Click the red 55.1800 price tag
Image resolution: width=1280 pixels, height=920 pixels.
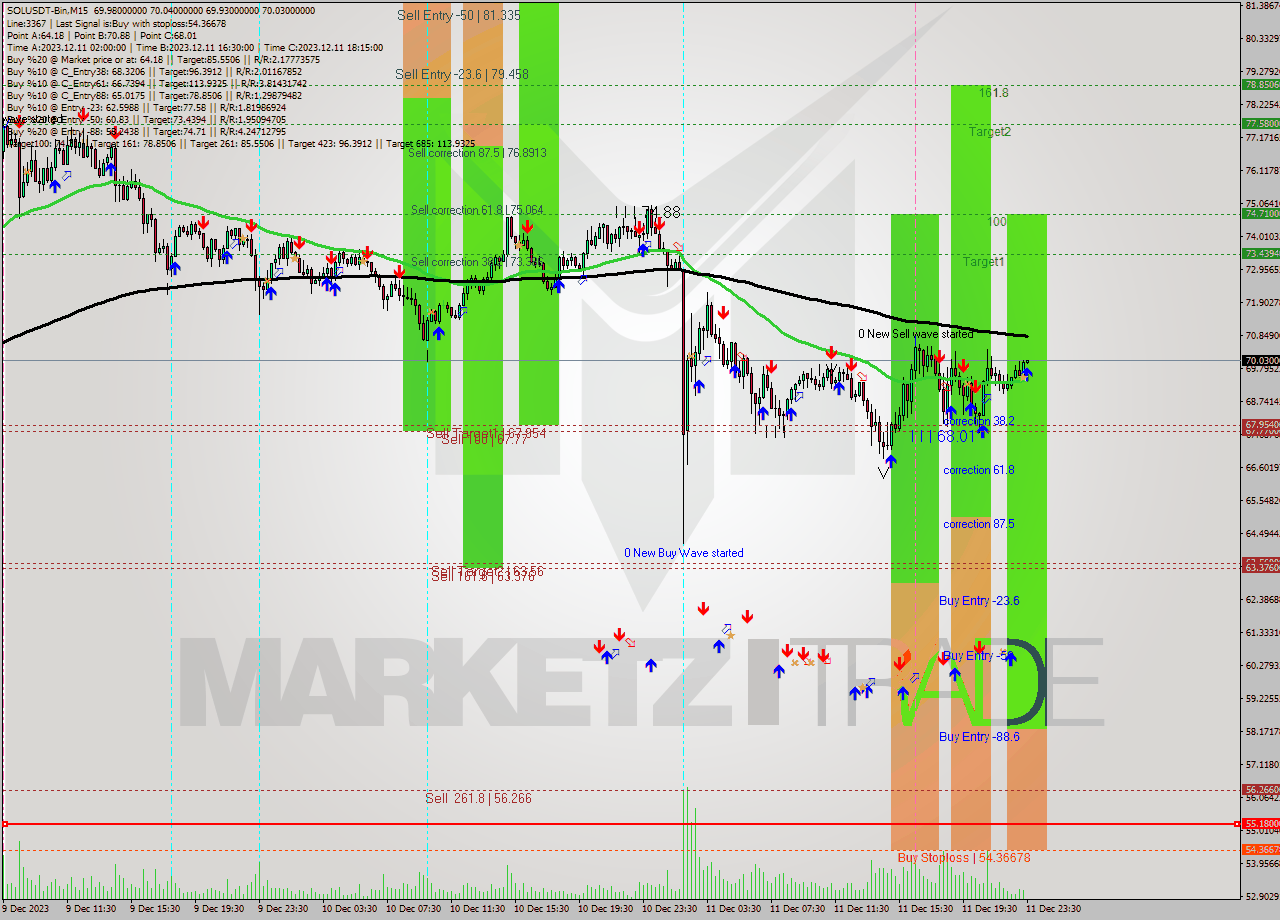1260,824
